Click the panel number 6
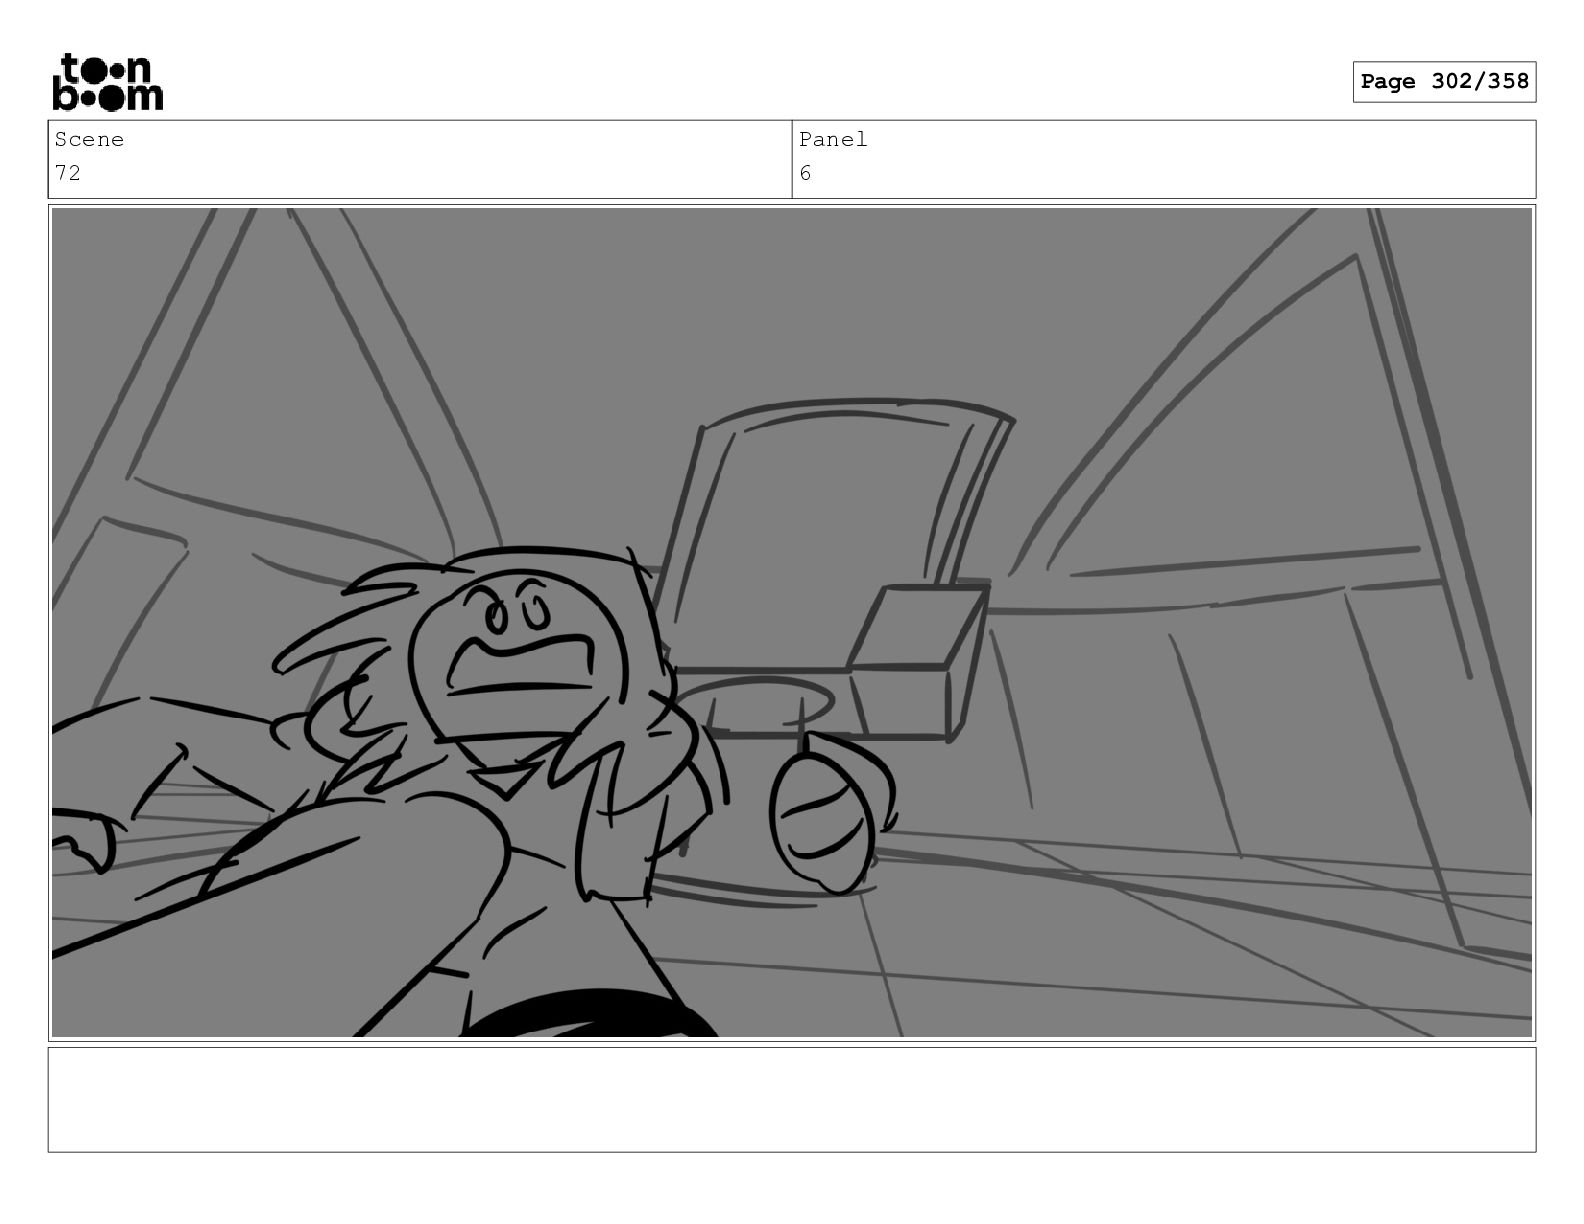 click(x=806, y=173)
